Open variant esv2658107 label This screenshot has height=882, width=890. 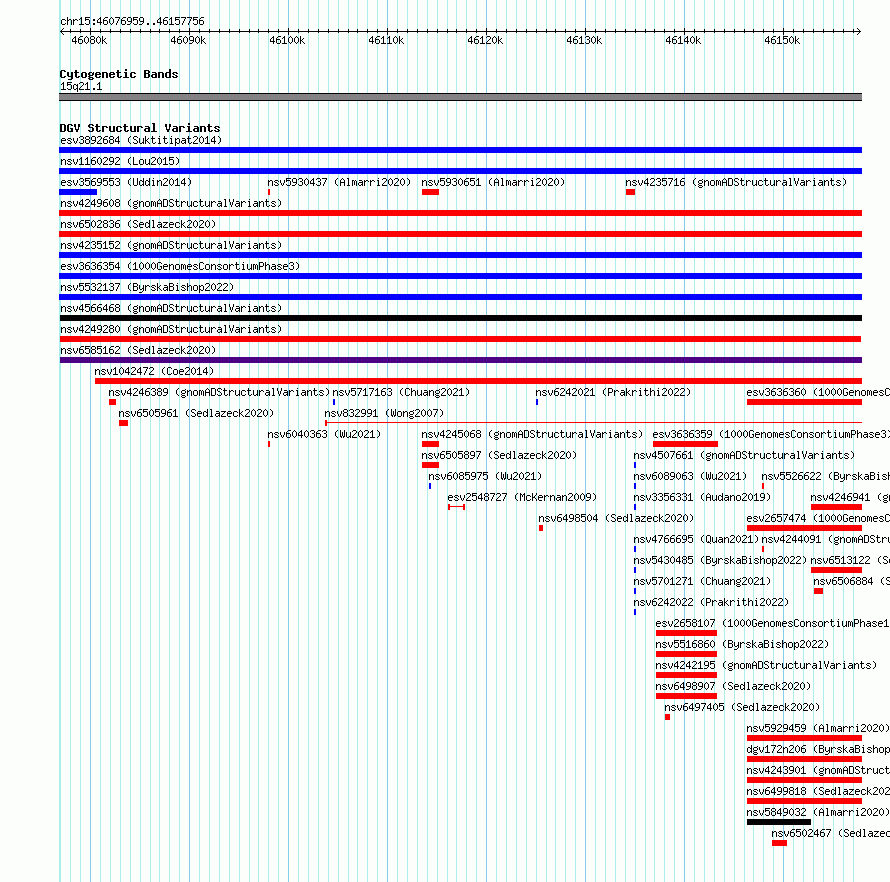coord(773,623)
